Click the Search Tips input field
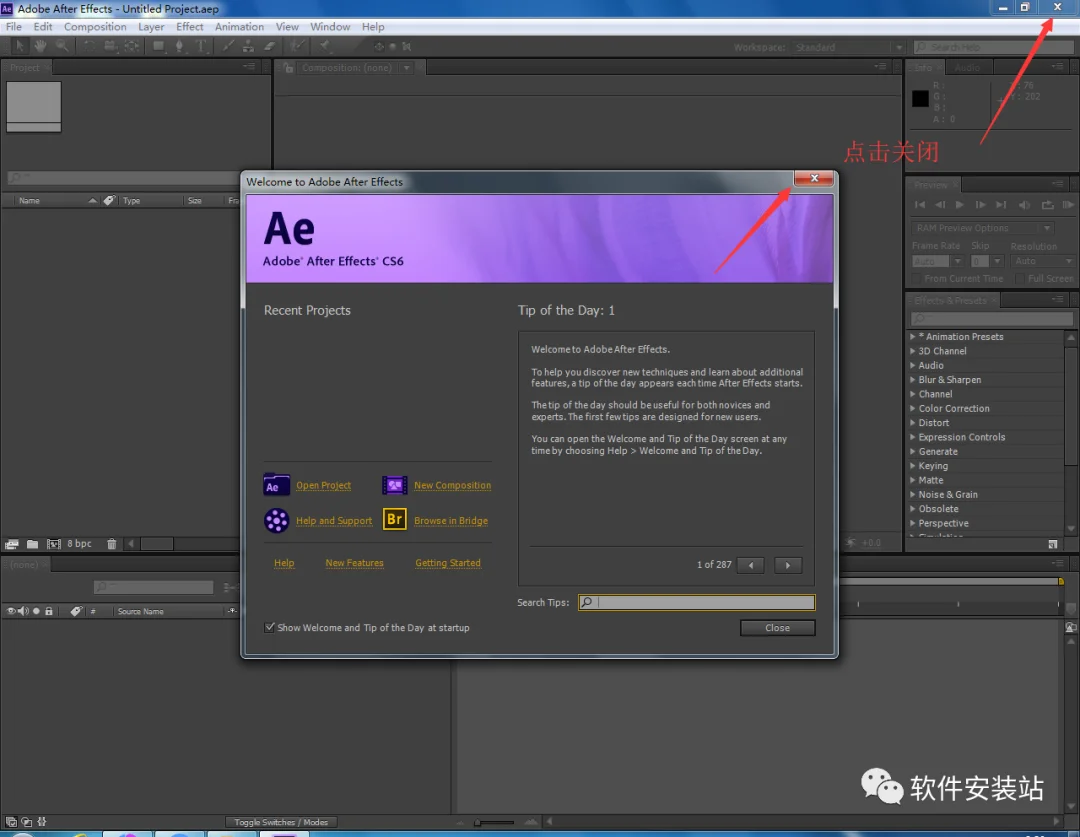This screenshot has height=837, width=1080. (696, 602)
